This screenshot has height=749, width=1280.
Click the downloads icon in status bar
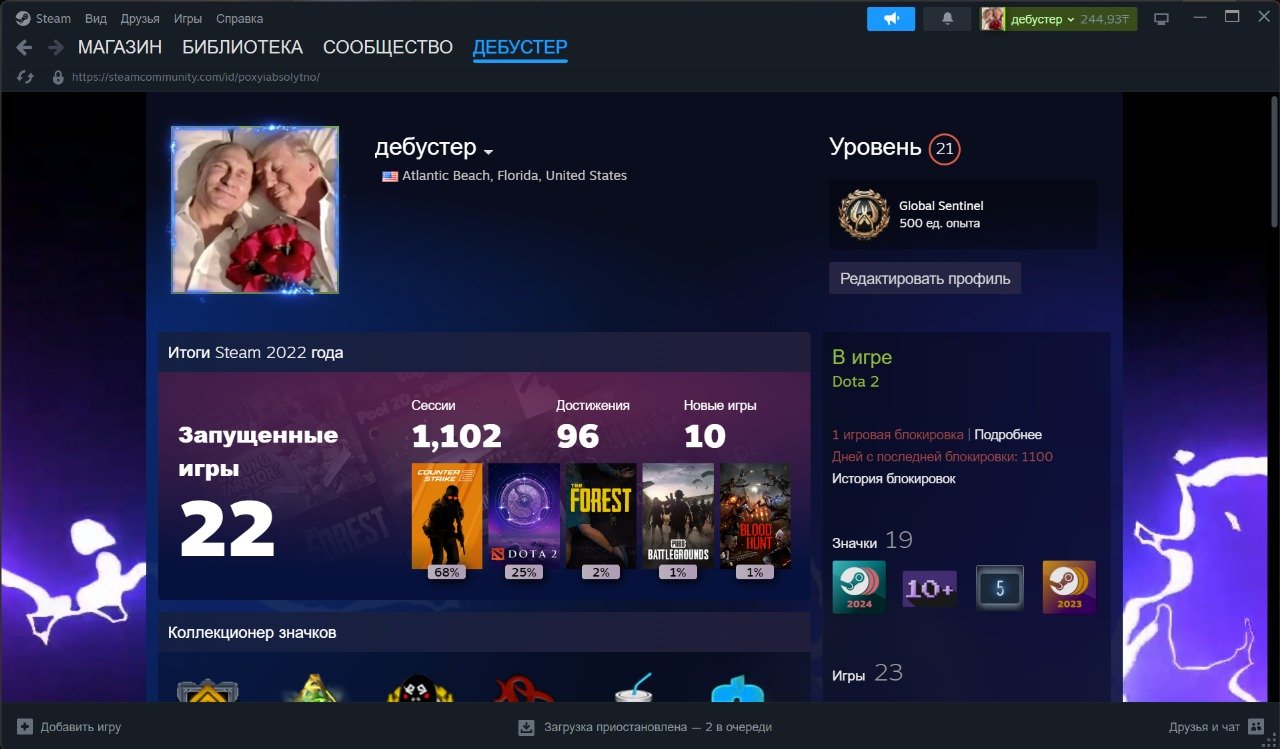point(527,727)
